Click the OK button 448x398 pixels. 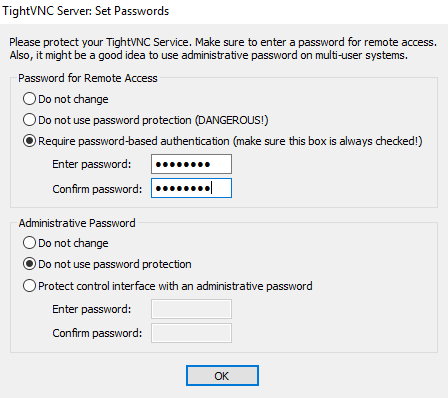[x=222, y=376]
